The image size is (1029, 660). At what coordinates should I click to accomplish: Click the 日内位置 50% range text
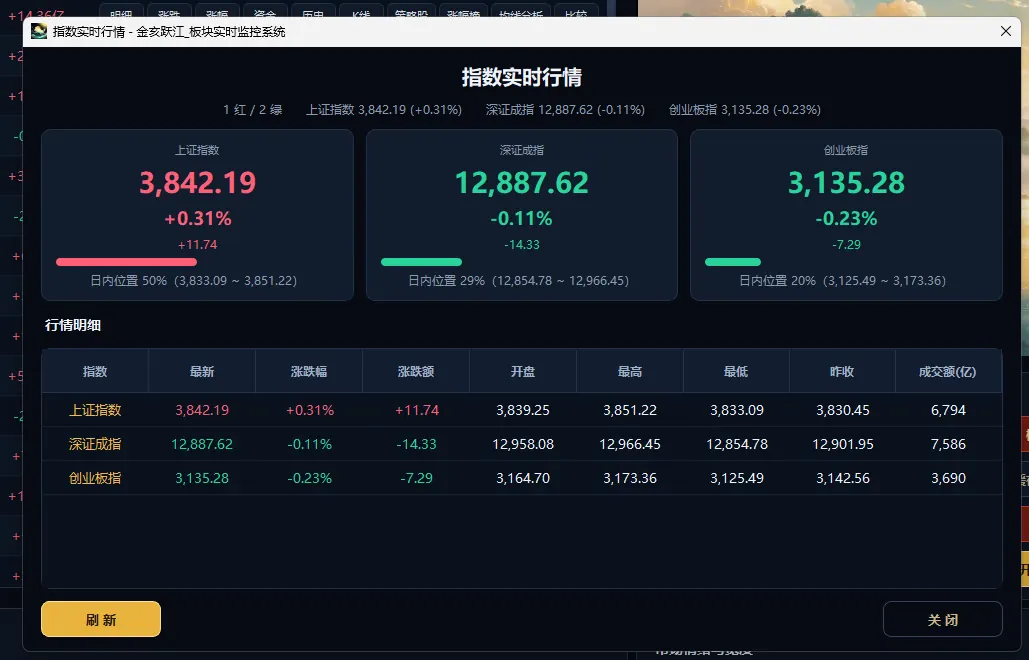click(x=194, y=281)
